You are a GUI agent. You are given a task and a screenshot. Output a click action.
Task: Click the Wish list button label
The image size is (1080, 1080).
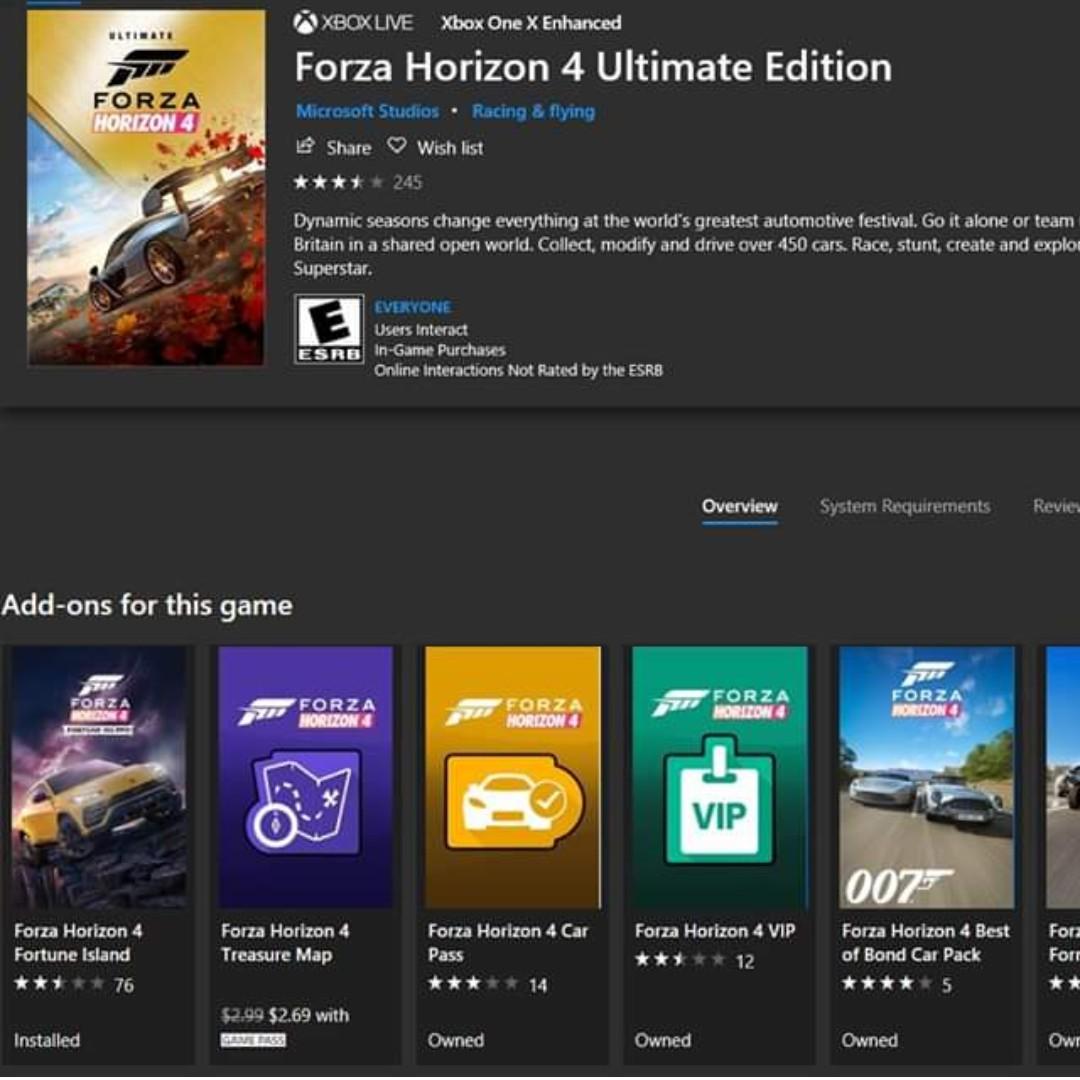tap(450, 147)
